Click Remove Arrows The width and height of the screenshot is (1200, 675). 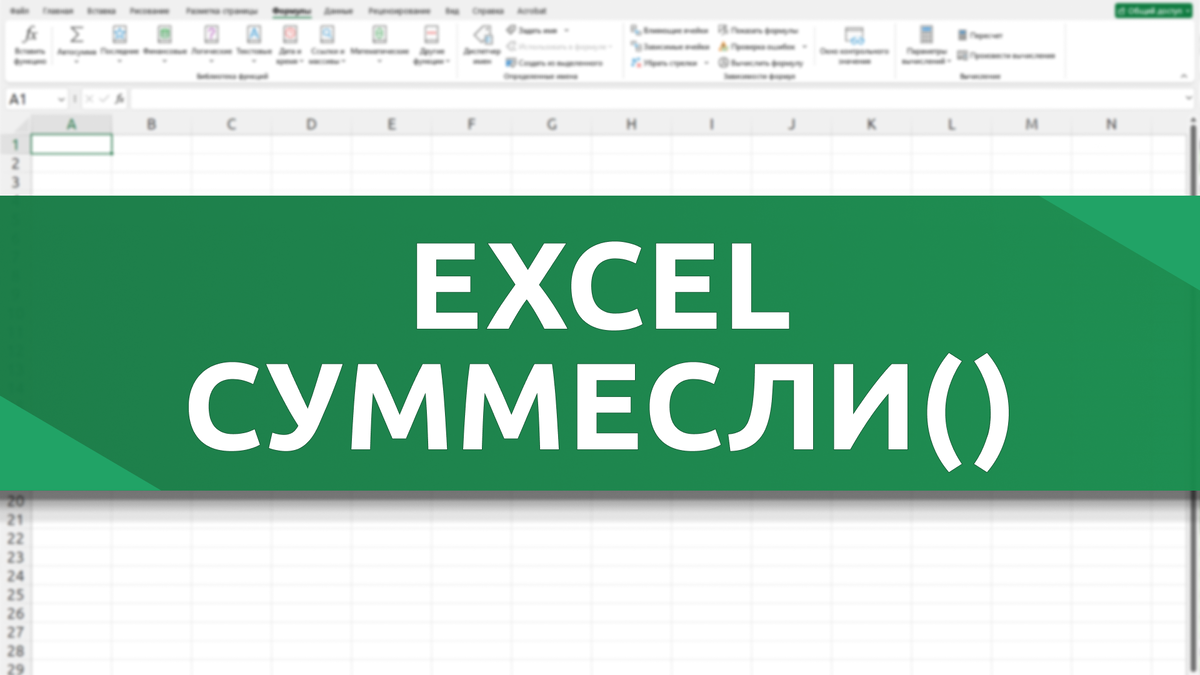(664, 63)
